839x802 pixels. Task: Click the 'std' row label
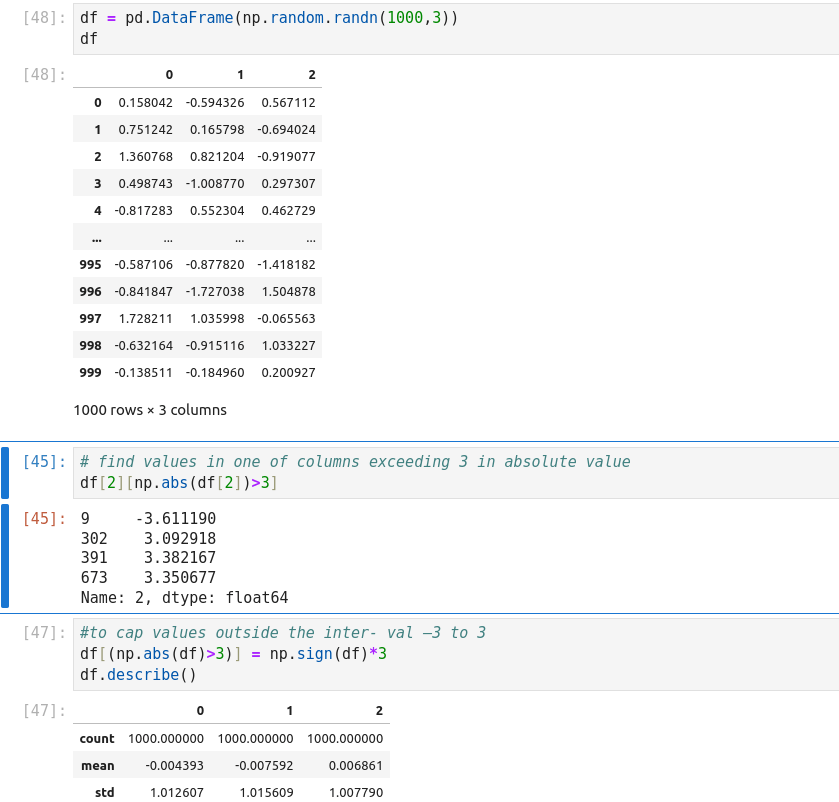104,792
